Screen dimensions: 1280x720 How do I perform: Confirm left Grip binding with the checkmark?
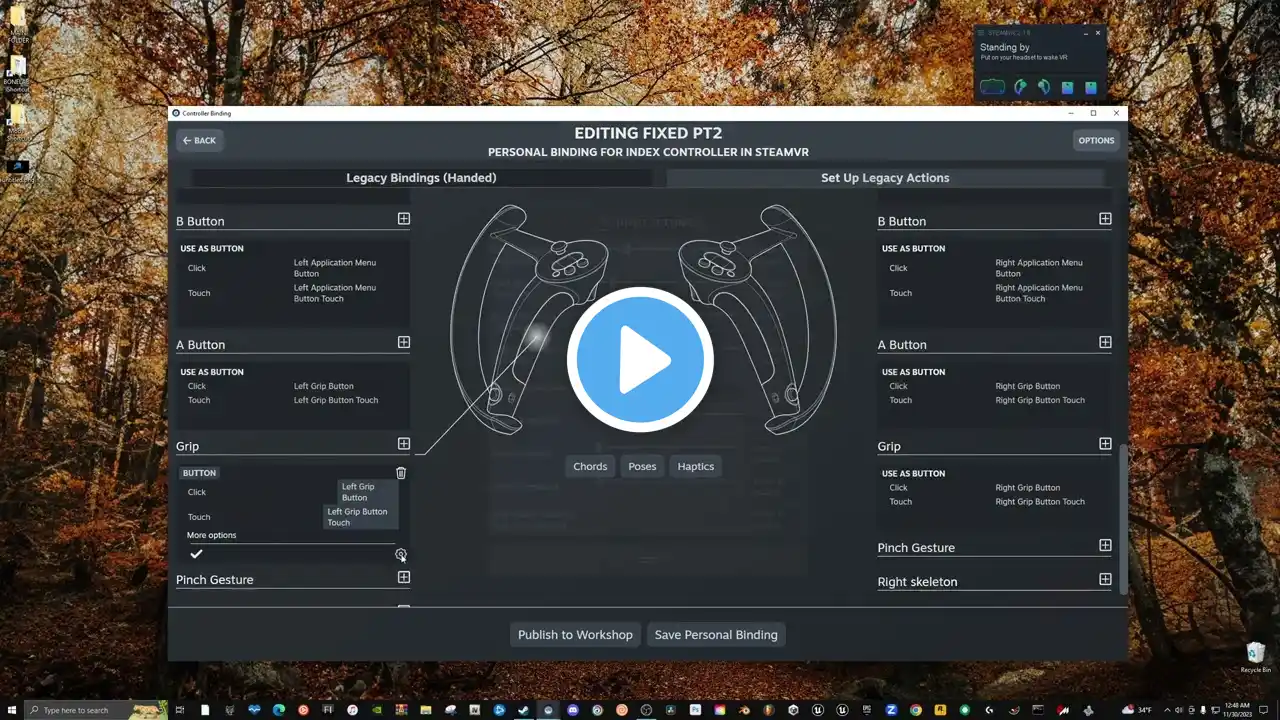click(196, 554)
